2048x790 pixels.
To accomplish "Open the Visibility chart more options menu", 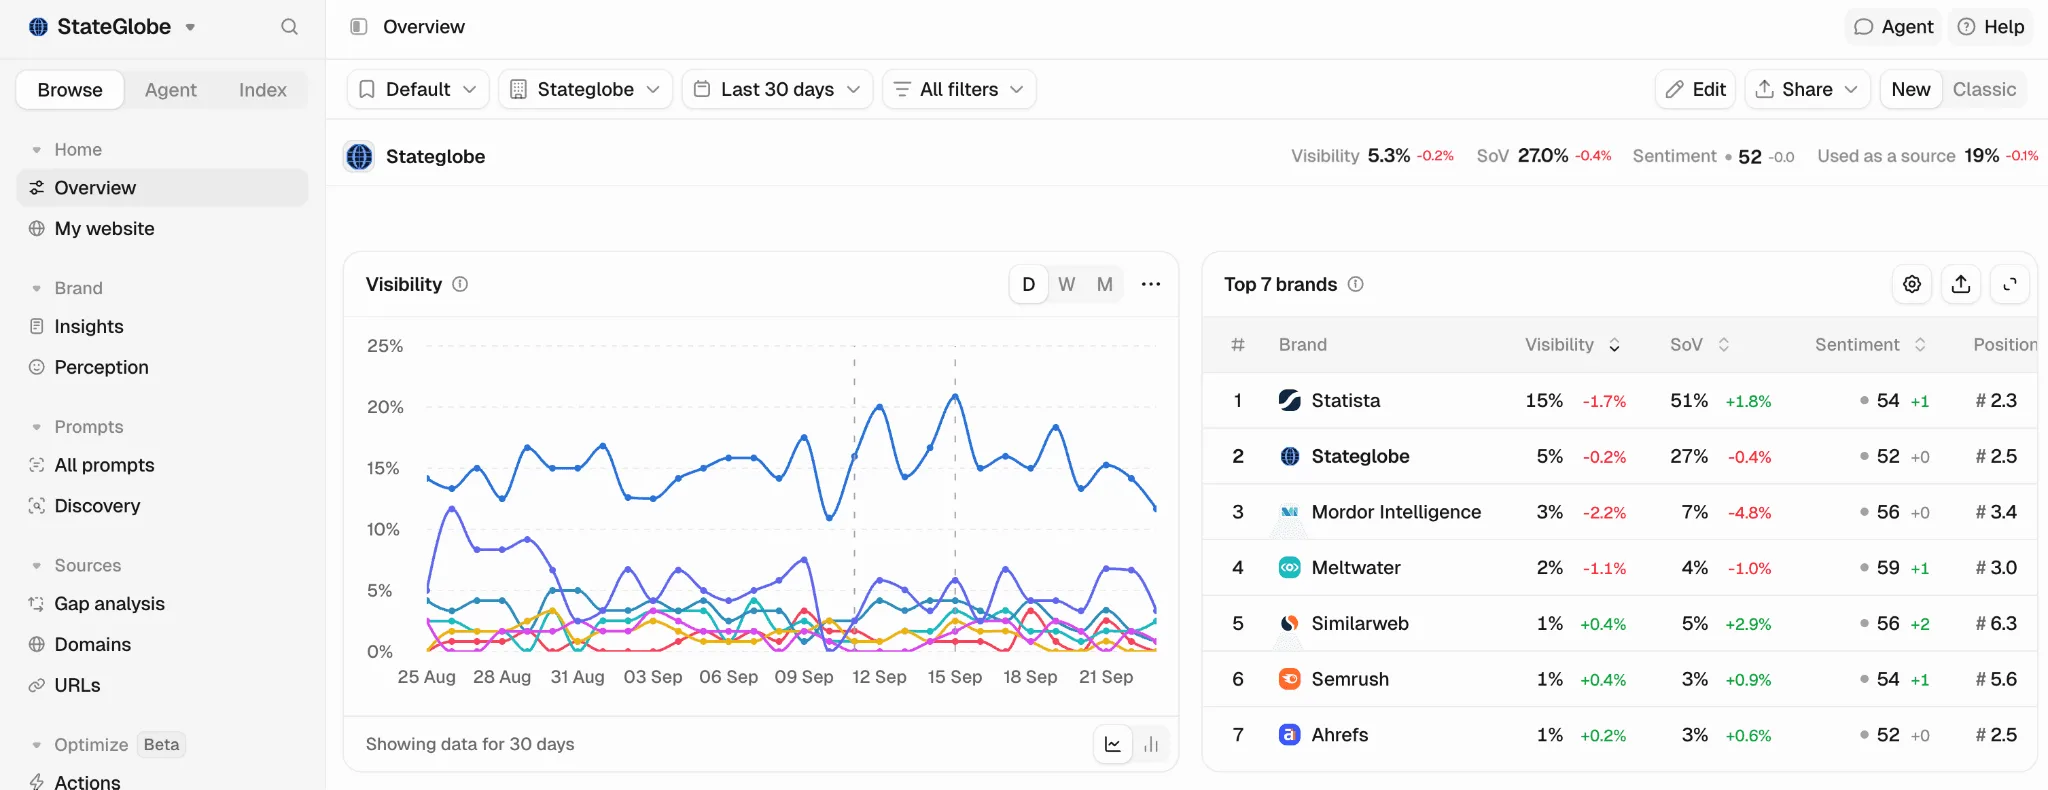I will click(1151, 284).
